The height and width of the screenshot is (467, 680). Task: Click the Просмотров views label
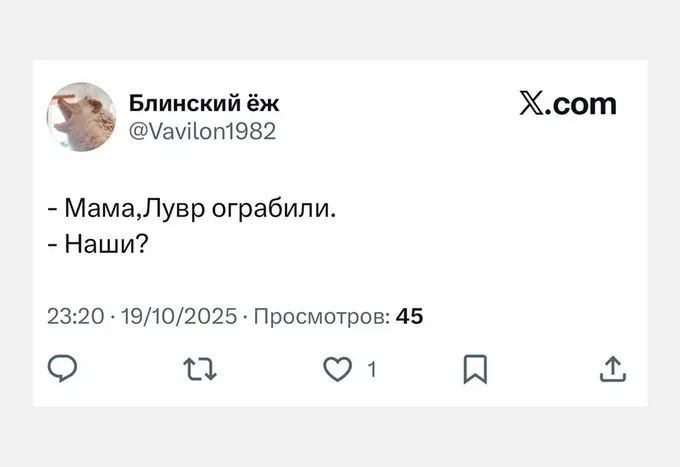(x=321, y=317)
